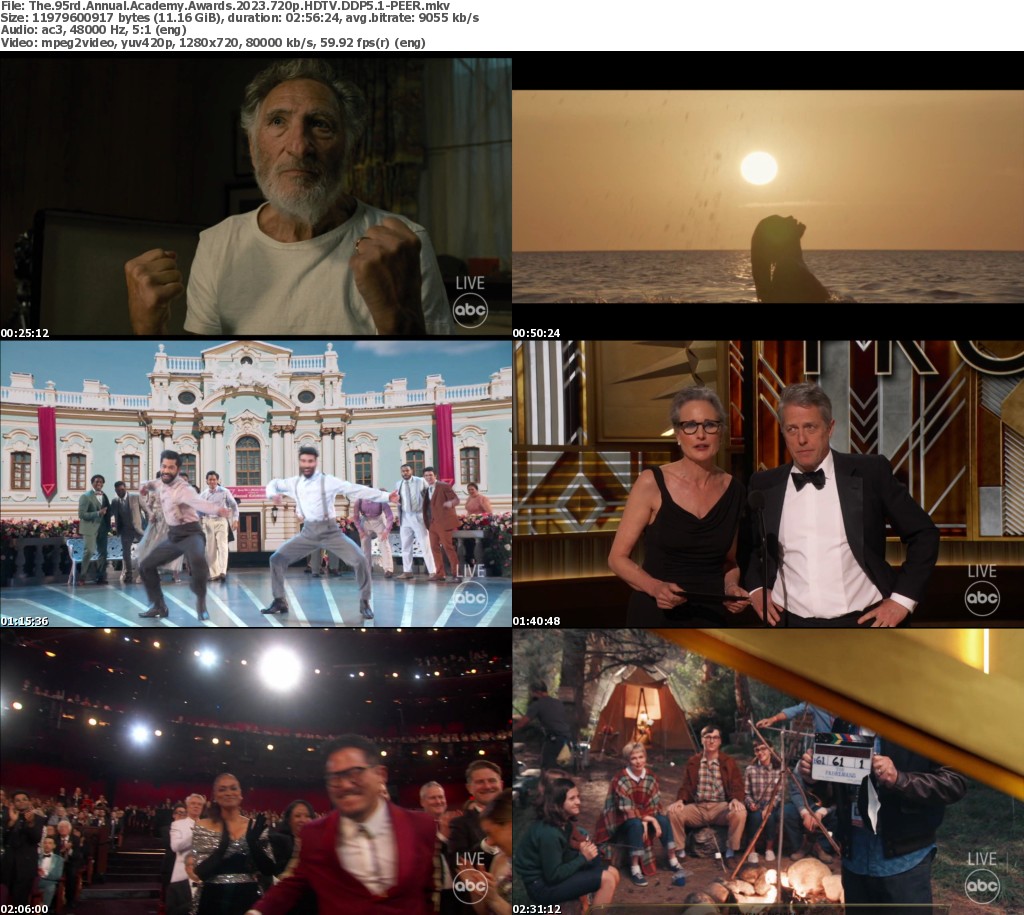Image resolution: width=1024 pixels, height=915 pixels.
Task: Click abc logo on presenters frame
Action: pyautogui.click(x=981, y=598)
